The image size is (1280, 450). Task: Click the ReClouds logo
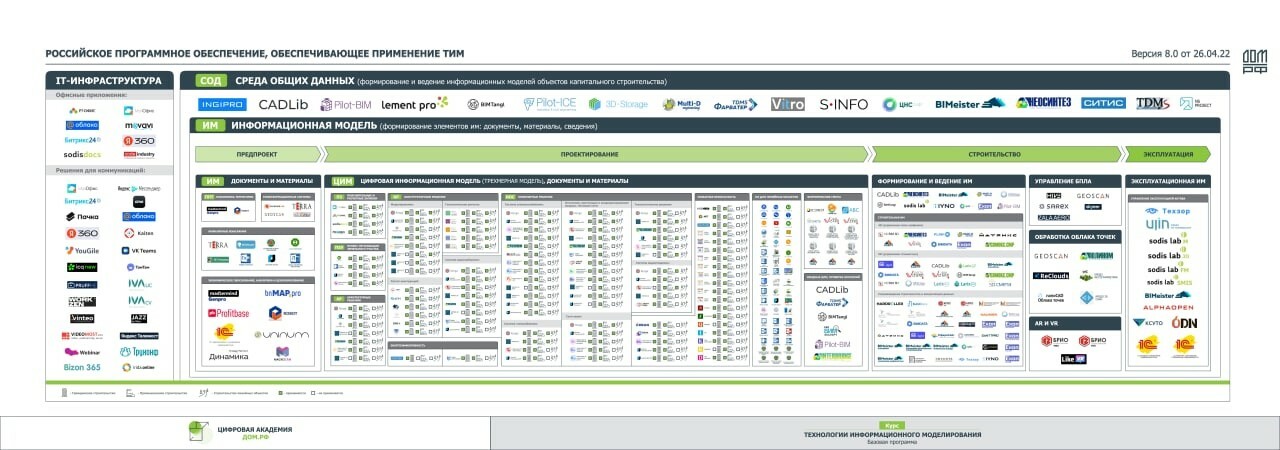1051,275
